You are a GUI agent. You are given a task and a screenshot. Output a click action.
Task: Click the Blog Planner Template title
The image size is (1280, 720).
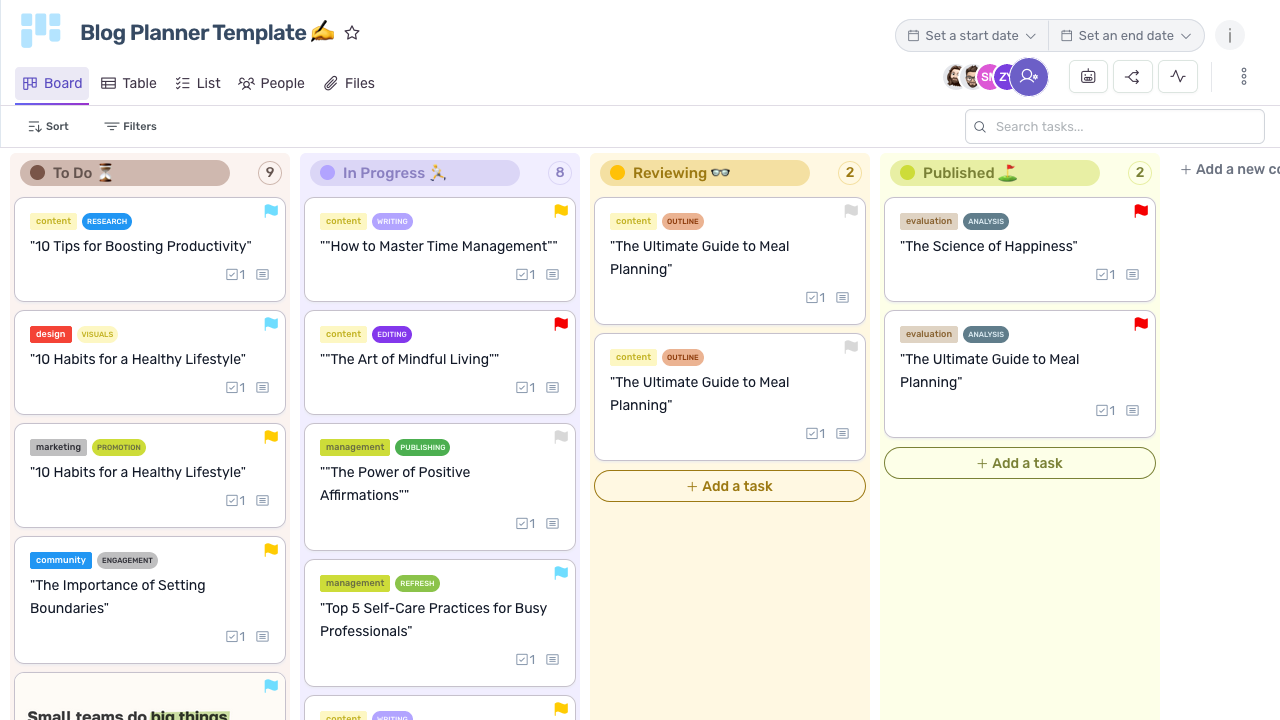pyautogui.click(x=207, y=33)
